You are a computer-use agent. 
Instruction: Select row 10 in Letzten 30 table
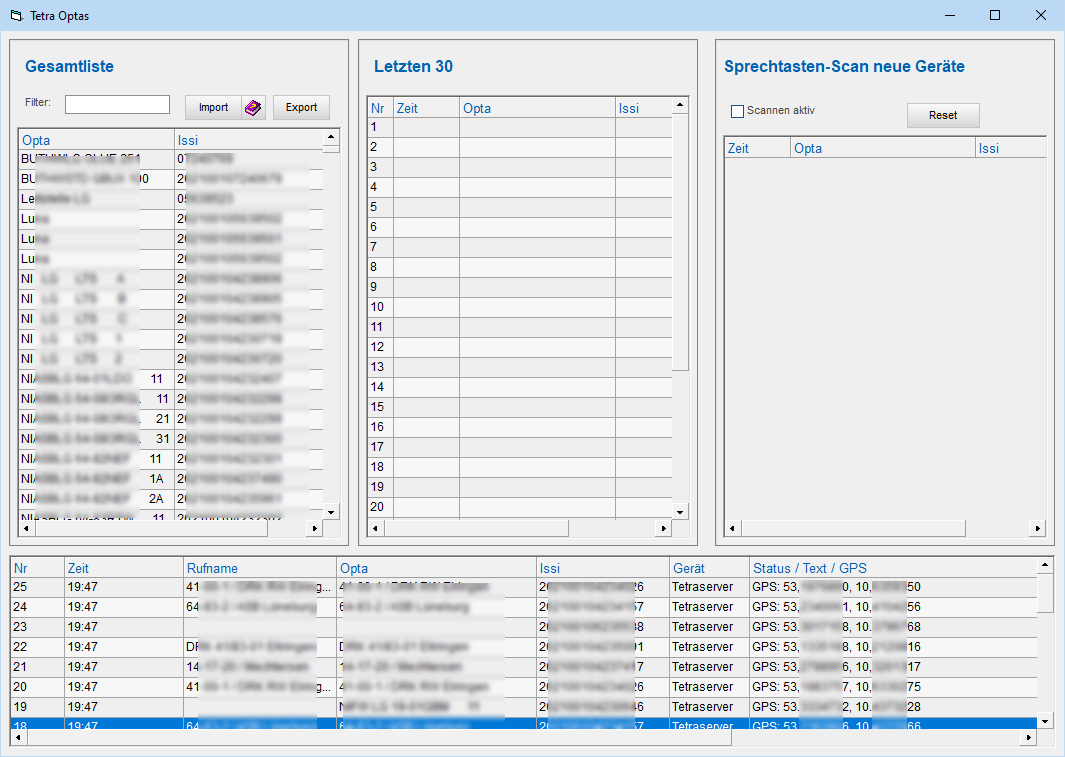coord(380,307)
